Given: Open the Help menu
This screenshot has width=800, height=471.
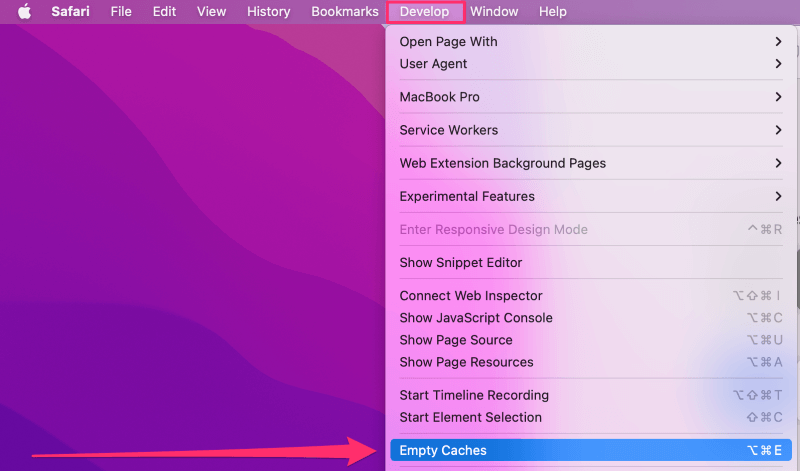Looking at the screenshot, I should 552,12.
